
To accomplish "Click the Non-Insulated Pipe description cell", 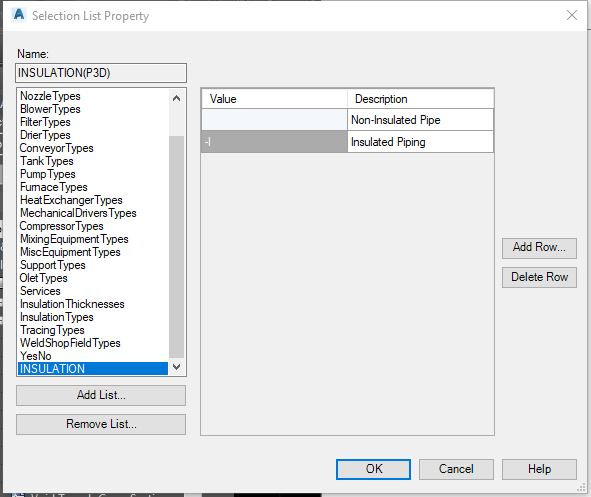I will tap(420, 120).
